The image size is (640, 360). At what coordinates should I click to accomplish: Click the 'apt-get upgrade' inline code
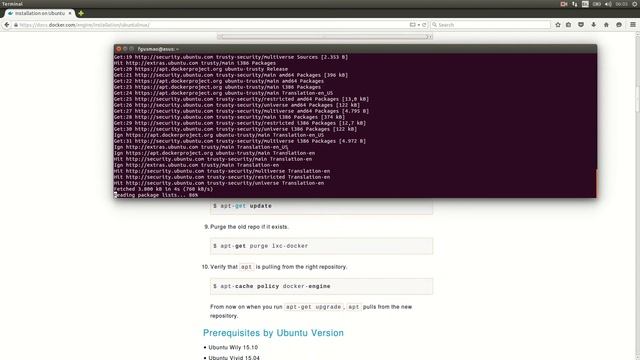coord(313,307)
